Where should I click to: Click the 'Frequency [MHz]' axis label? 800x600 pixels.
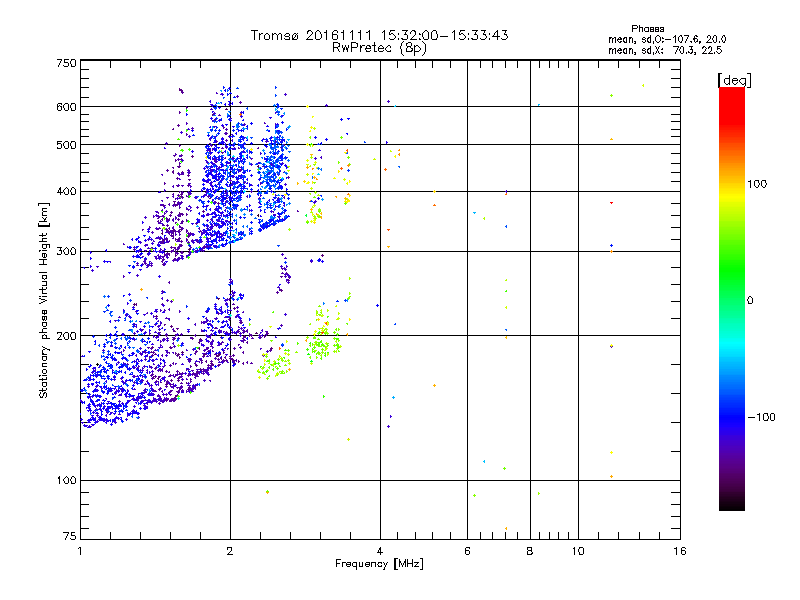point(379,564)
